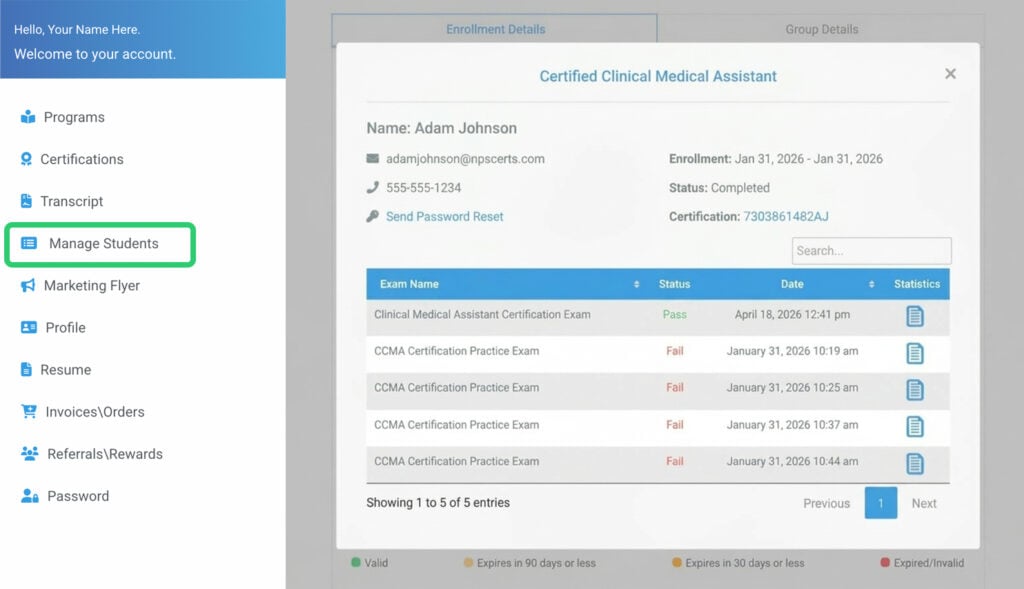Click the date April 18, 2026 12:41 pm
The width and height of the screenshot is (1024, 589).
792,314
